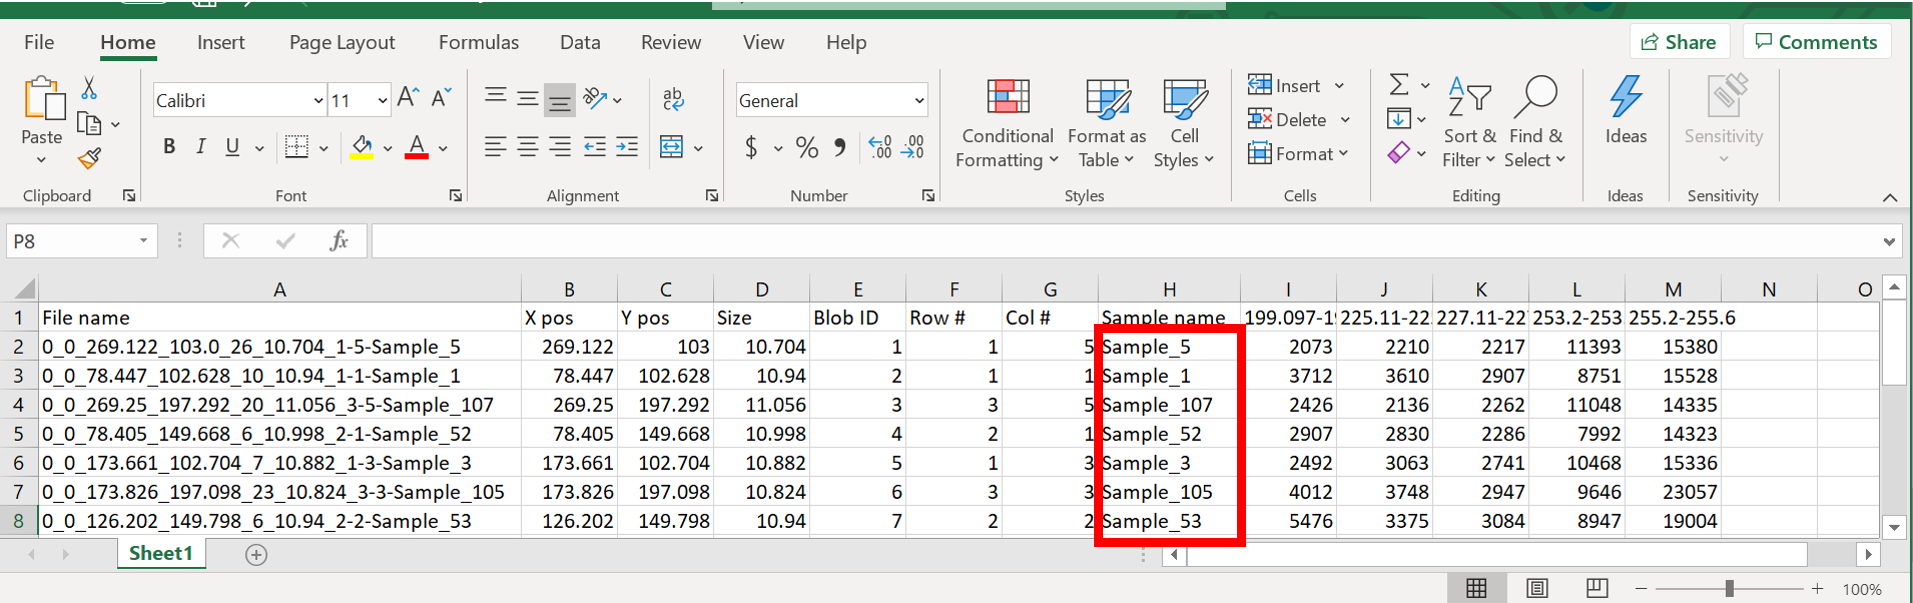This screenshot has height=603, width=1913.
Task: Add a new sheet with plus icon
Action: [256, 555]
